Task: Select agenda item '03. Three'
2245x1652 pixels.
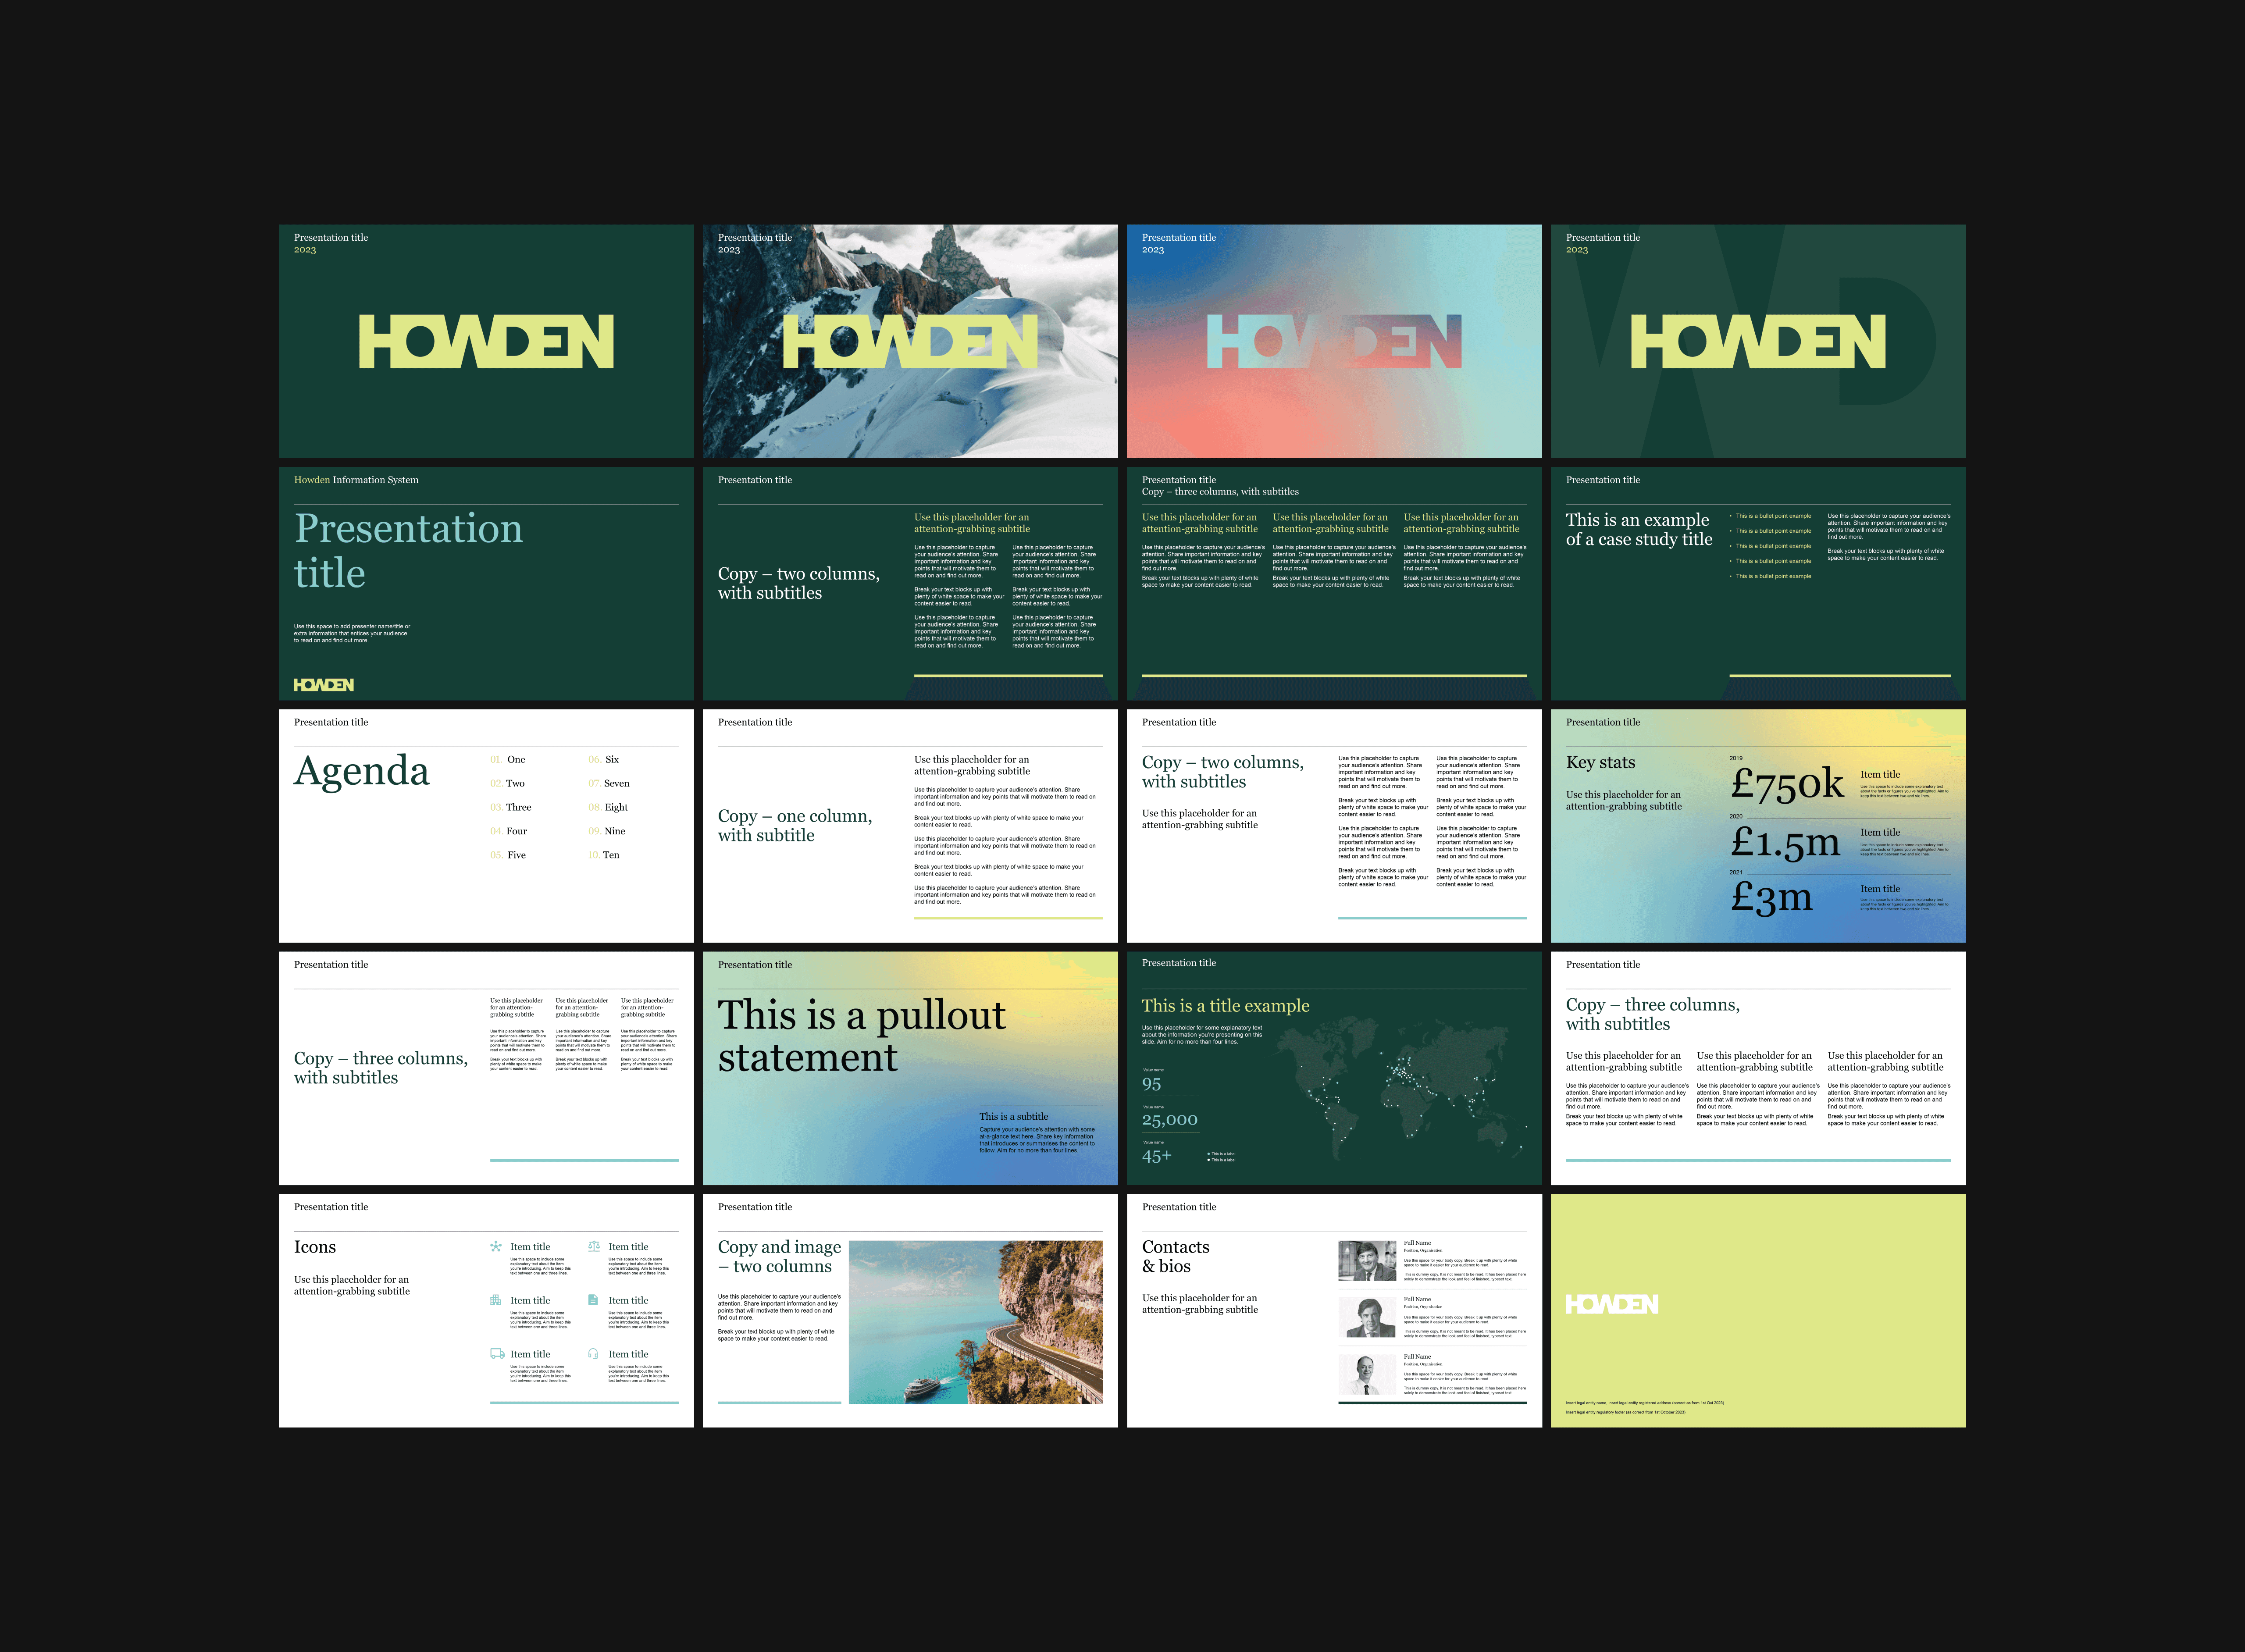Action: tap(511, 808)
